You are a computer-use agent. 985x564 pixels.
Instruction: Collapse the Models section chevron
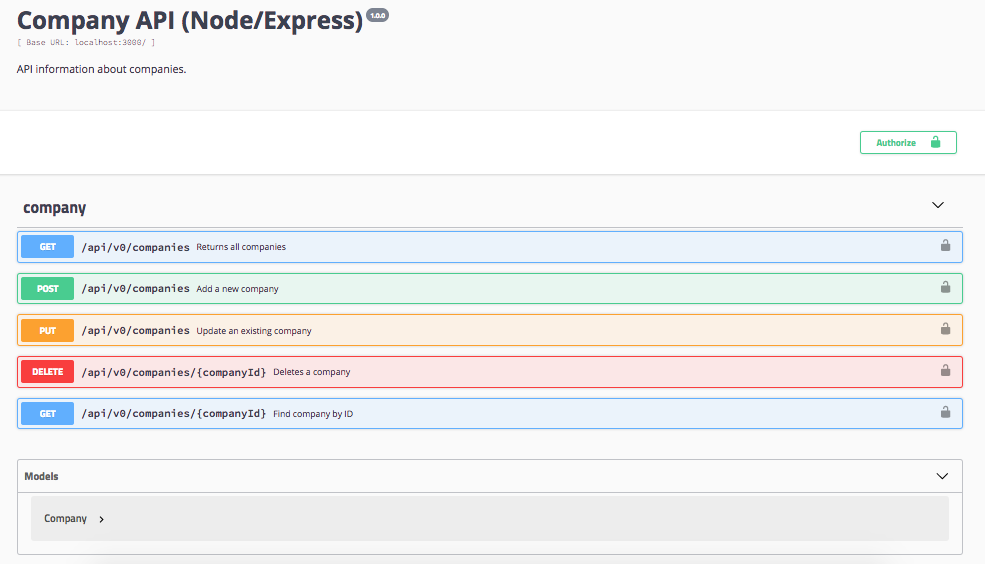[942, 476]
